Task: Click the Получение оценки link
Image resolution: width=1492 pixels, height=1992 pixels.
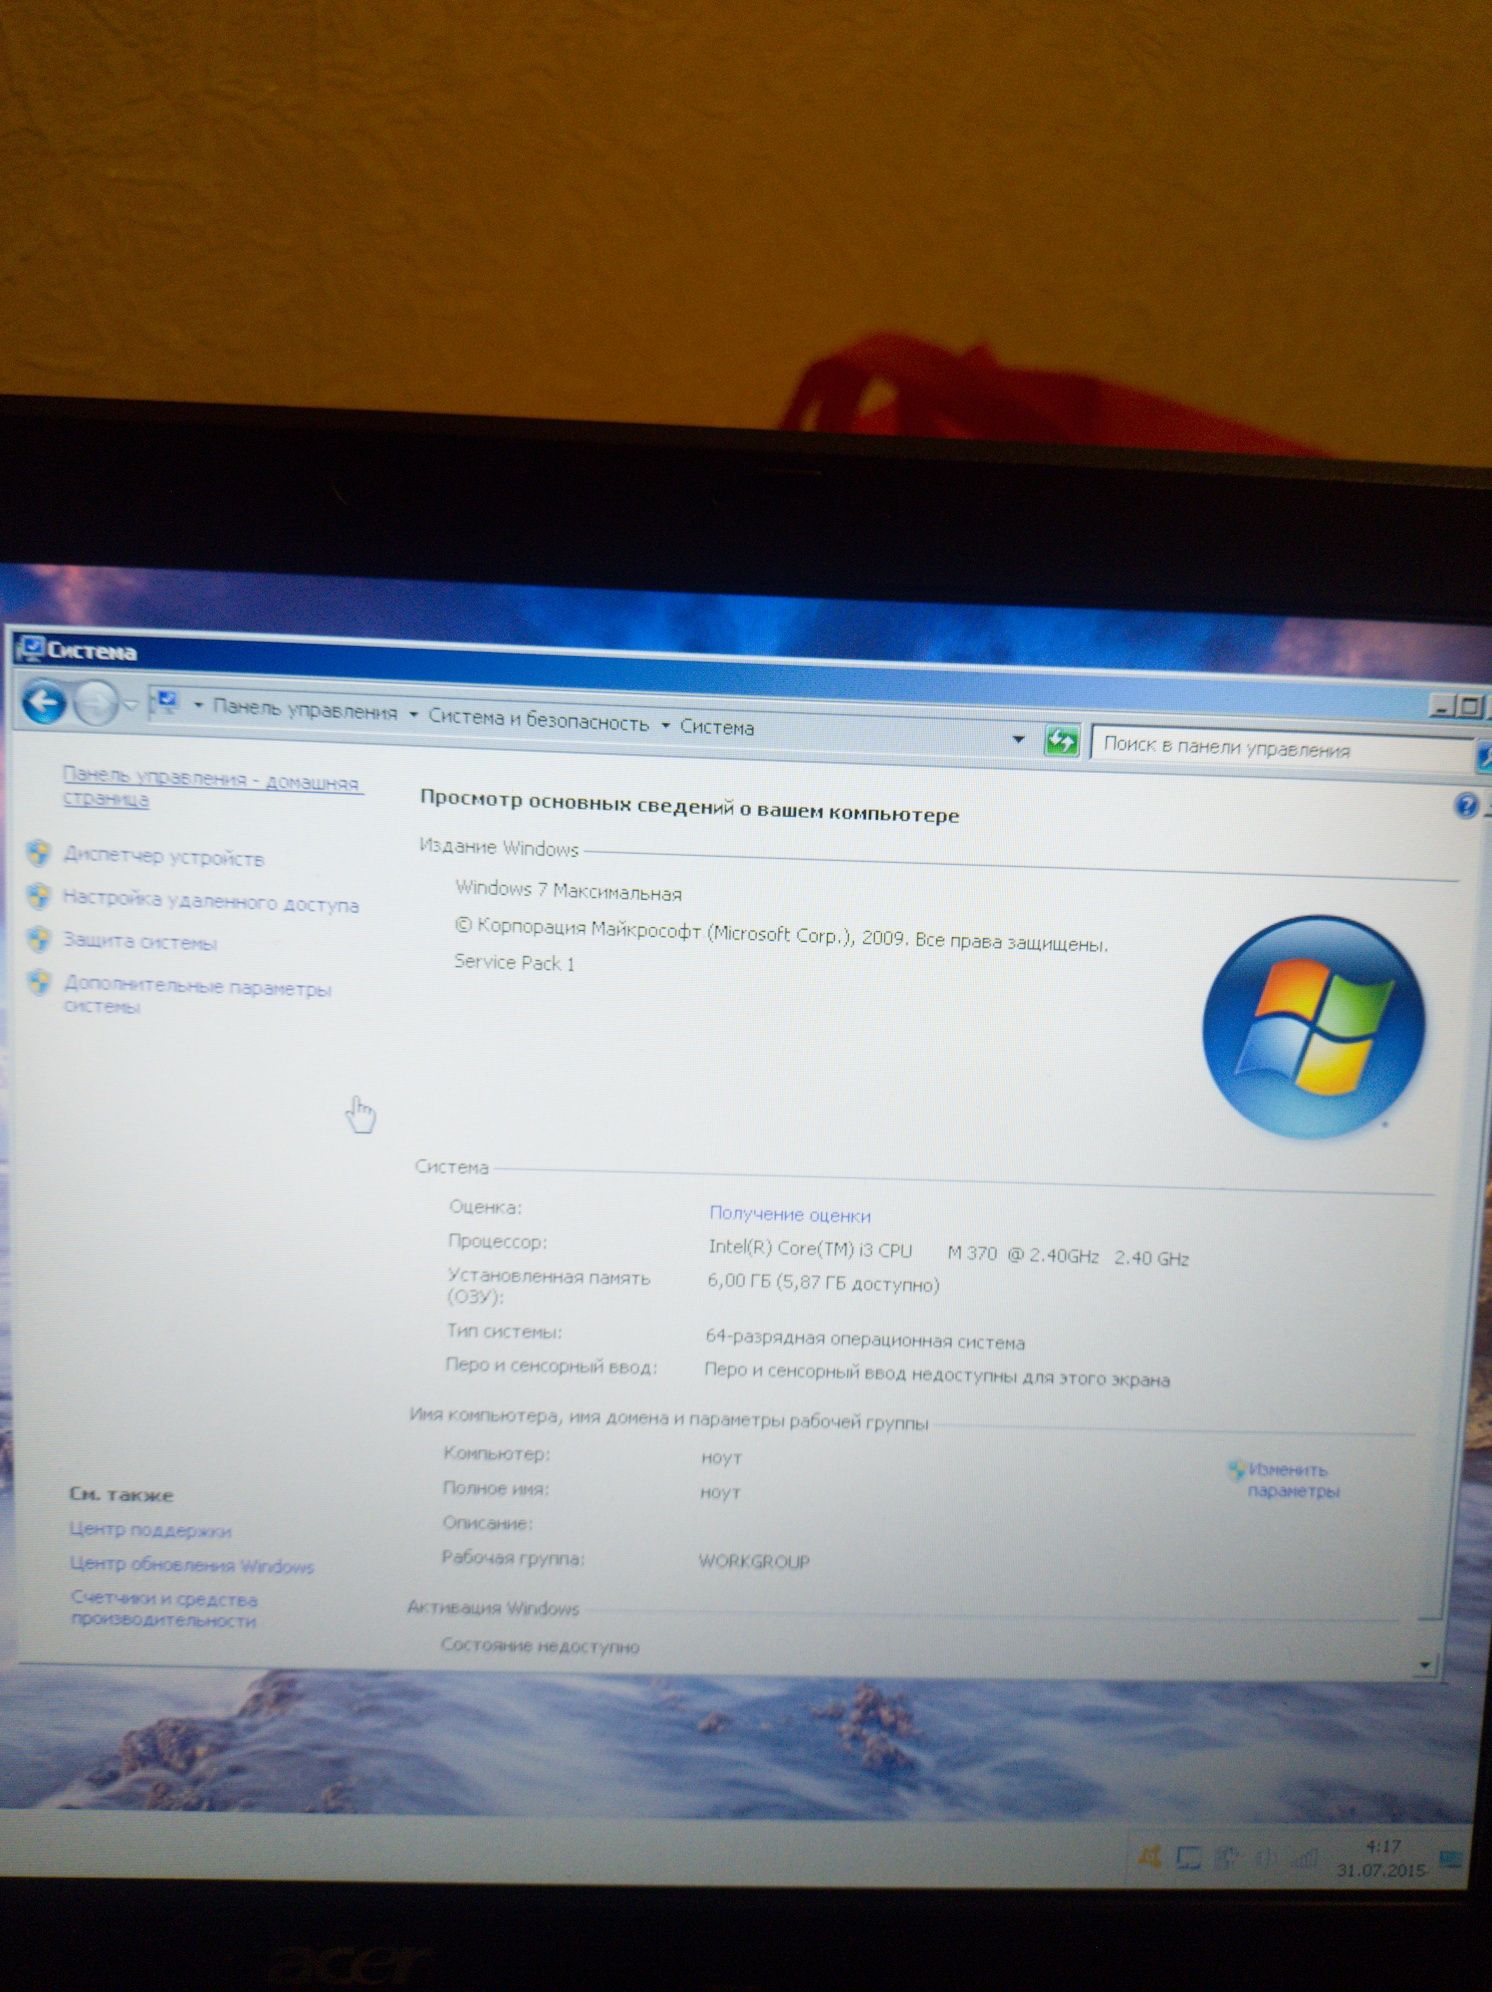Action: click(790, 1214)
